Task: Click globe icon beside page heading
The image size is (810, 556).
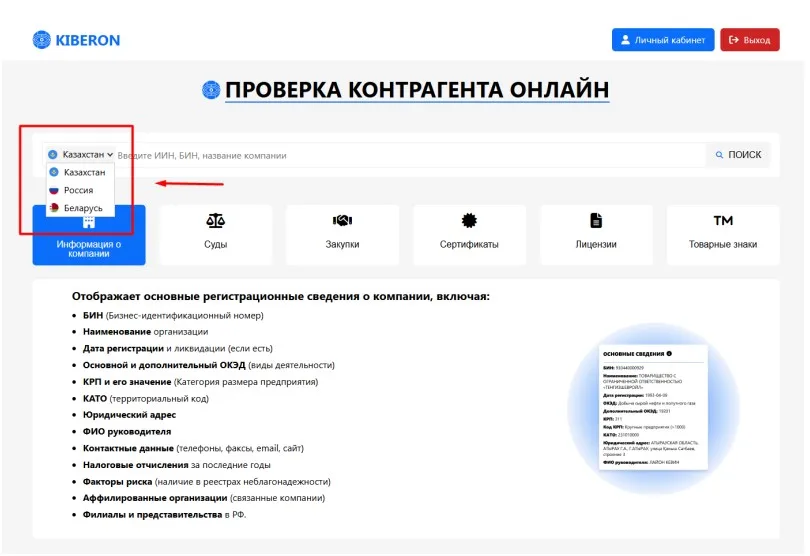Action: click(211, 90)
